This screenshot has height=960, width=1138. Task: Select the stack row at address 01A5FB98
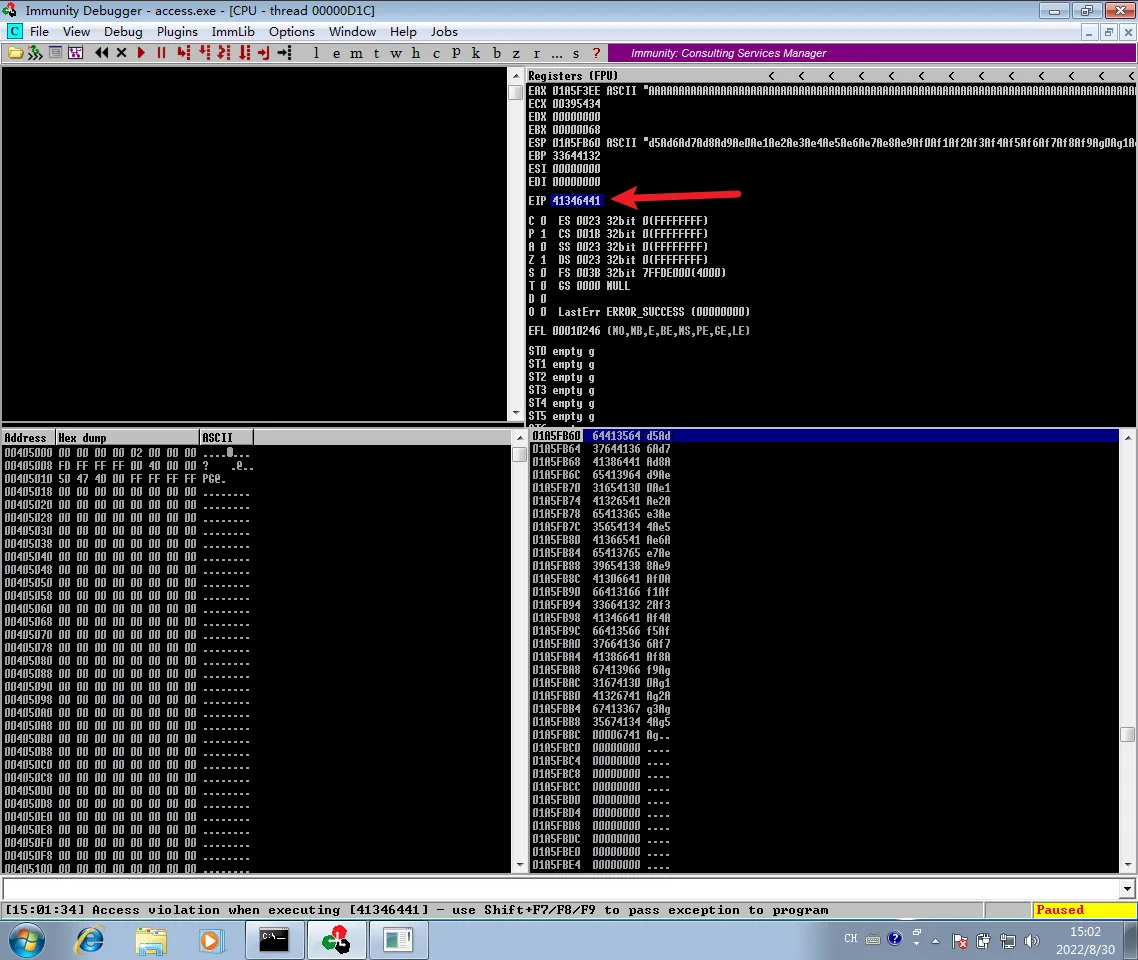coord(824,618)
